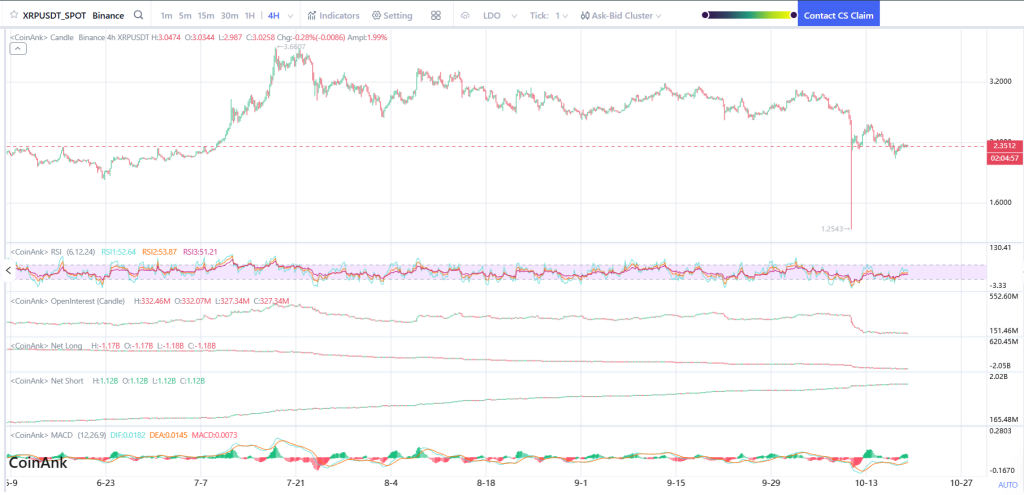
Task: Select the 1m timeframe
Action: coord(167,15)
